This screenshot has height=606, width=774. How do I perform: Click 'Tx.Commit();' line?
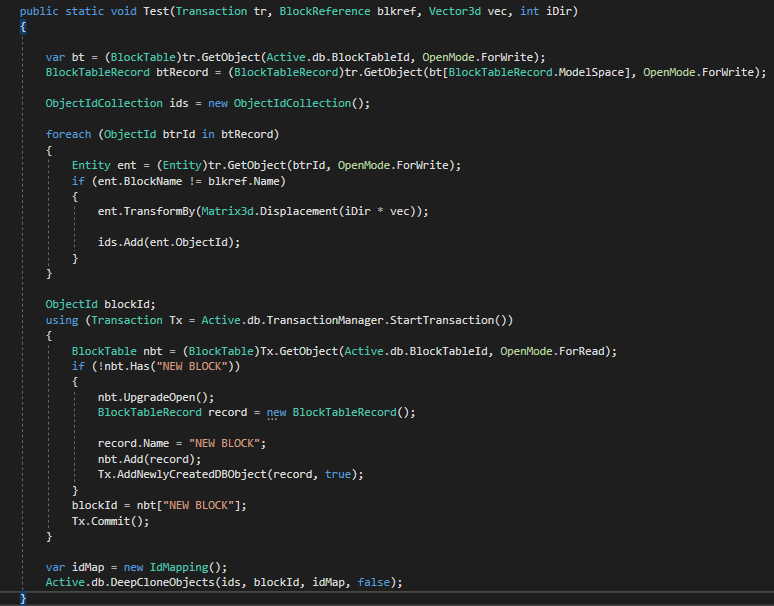pyautogui.click(x=110, y=522)
